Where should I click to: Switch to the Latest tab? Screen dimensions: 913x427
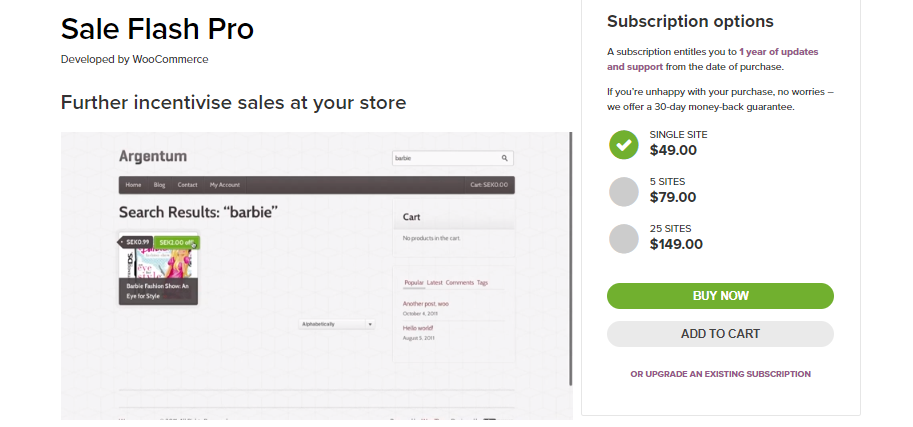click(x=434, y=283)
